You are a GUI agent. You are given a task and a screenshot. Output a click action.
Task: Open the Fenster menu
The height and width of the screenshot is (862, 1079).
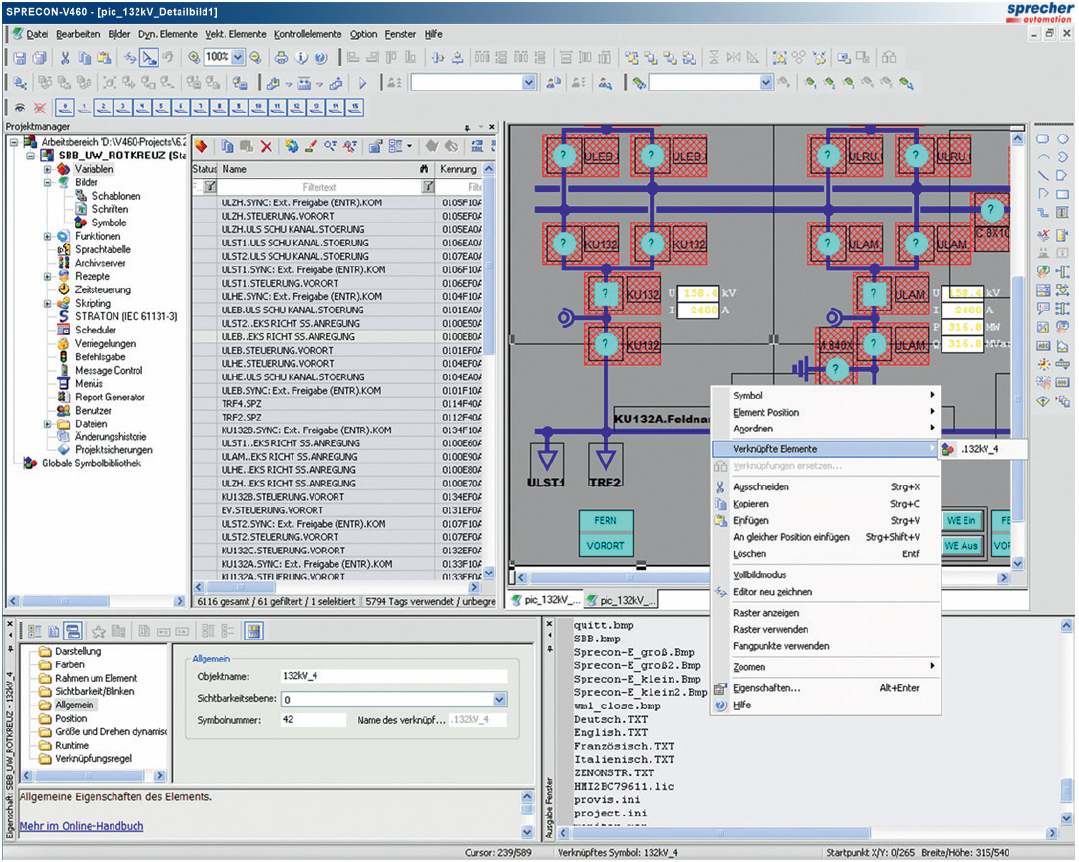(x=400, y=34)
